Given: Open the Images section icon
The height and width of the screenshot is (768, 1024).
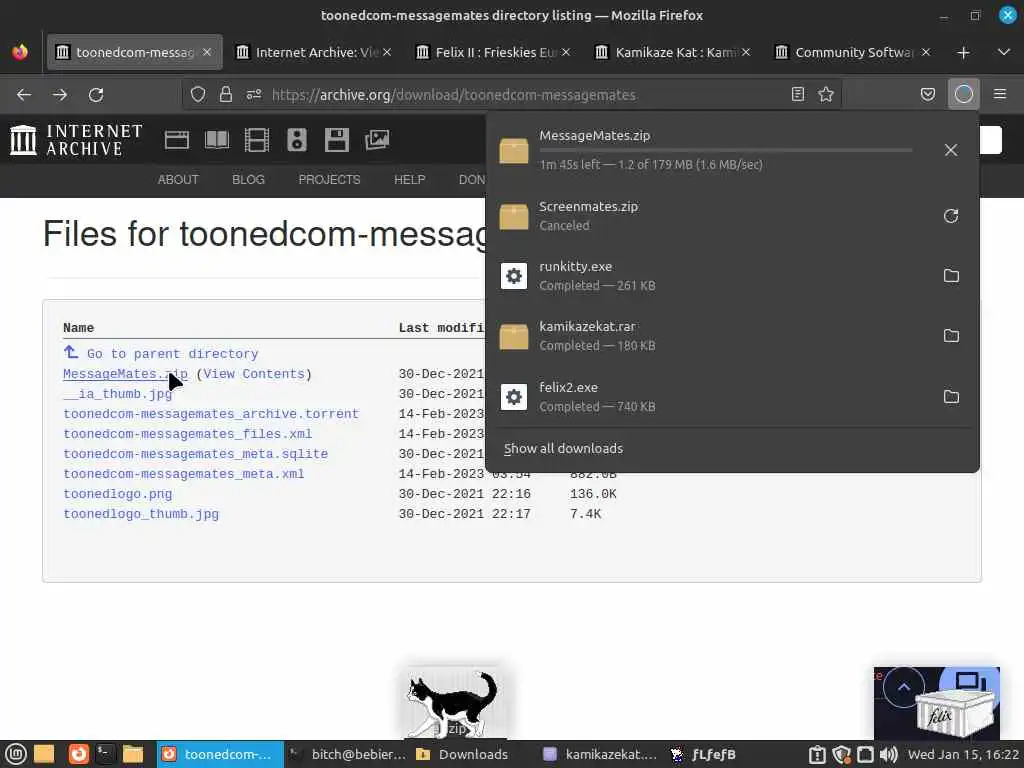Looking at the screenshot, I should pyautogui.click(x=377, y=140).
